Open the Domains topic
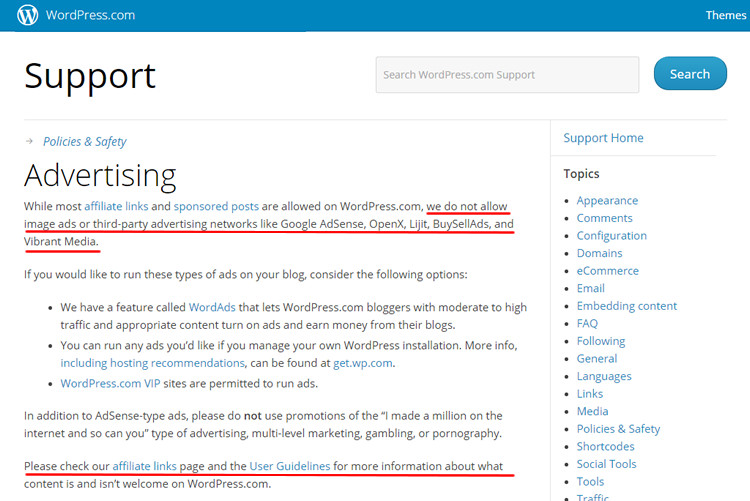The width and height of the screenshot is (750, 501). pos(599,253)
